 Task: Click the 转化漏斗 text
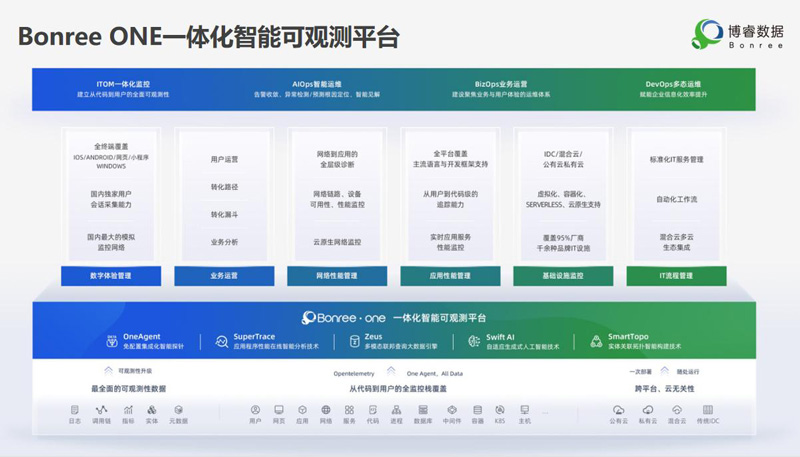click(x=224, y=215)
